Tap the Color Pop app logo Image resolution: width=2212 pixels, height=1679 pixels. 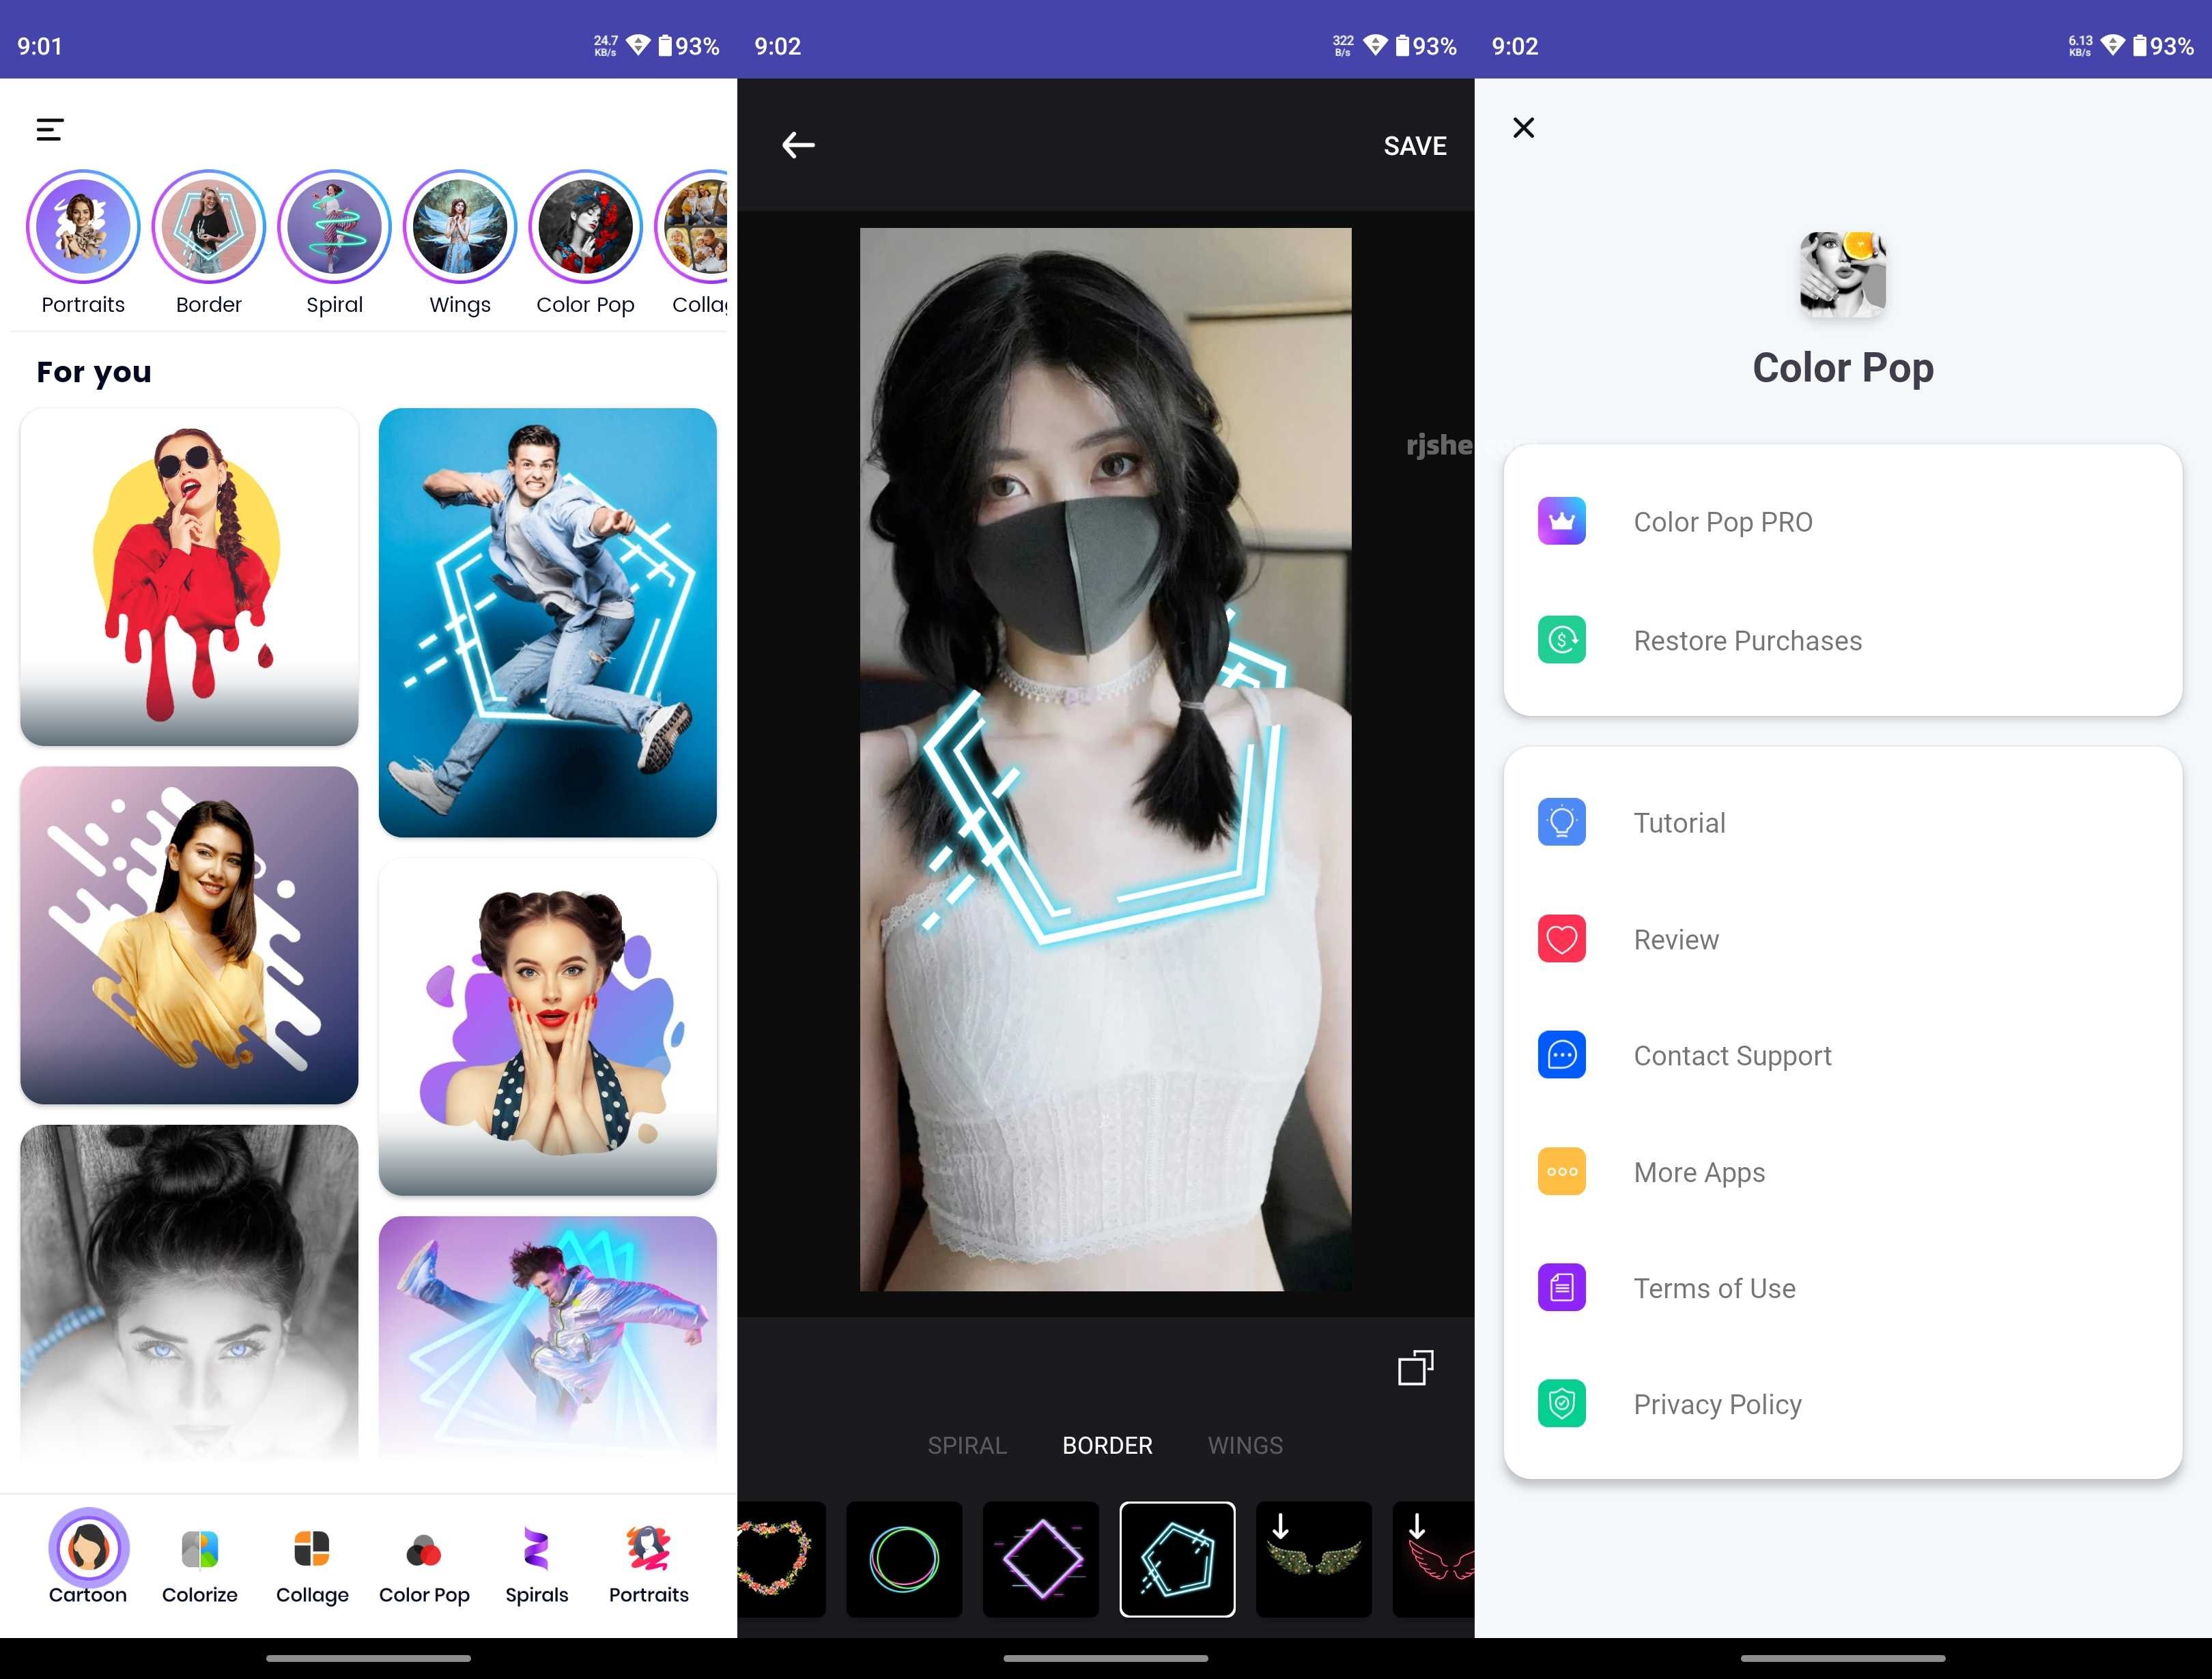click(1842, 274)
